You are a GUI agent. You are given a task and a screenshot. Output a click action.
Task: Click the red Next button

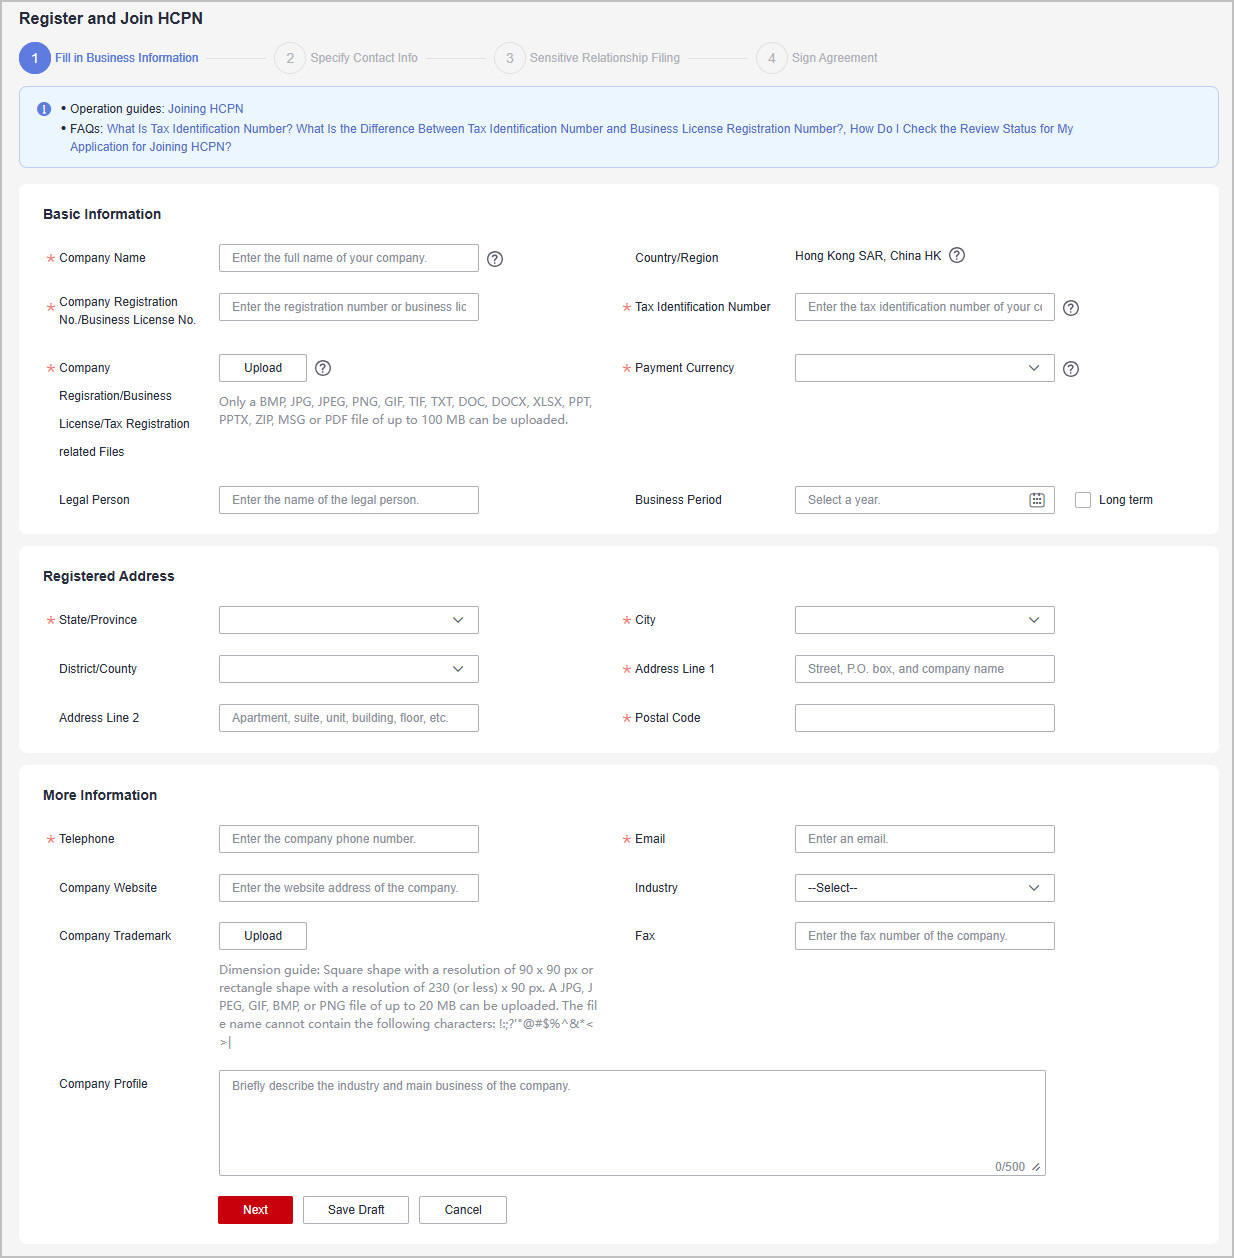pos(255,1210)
